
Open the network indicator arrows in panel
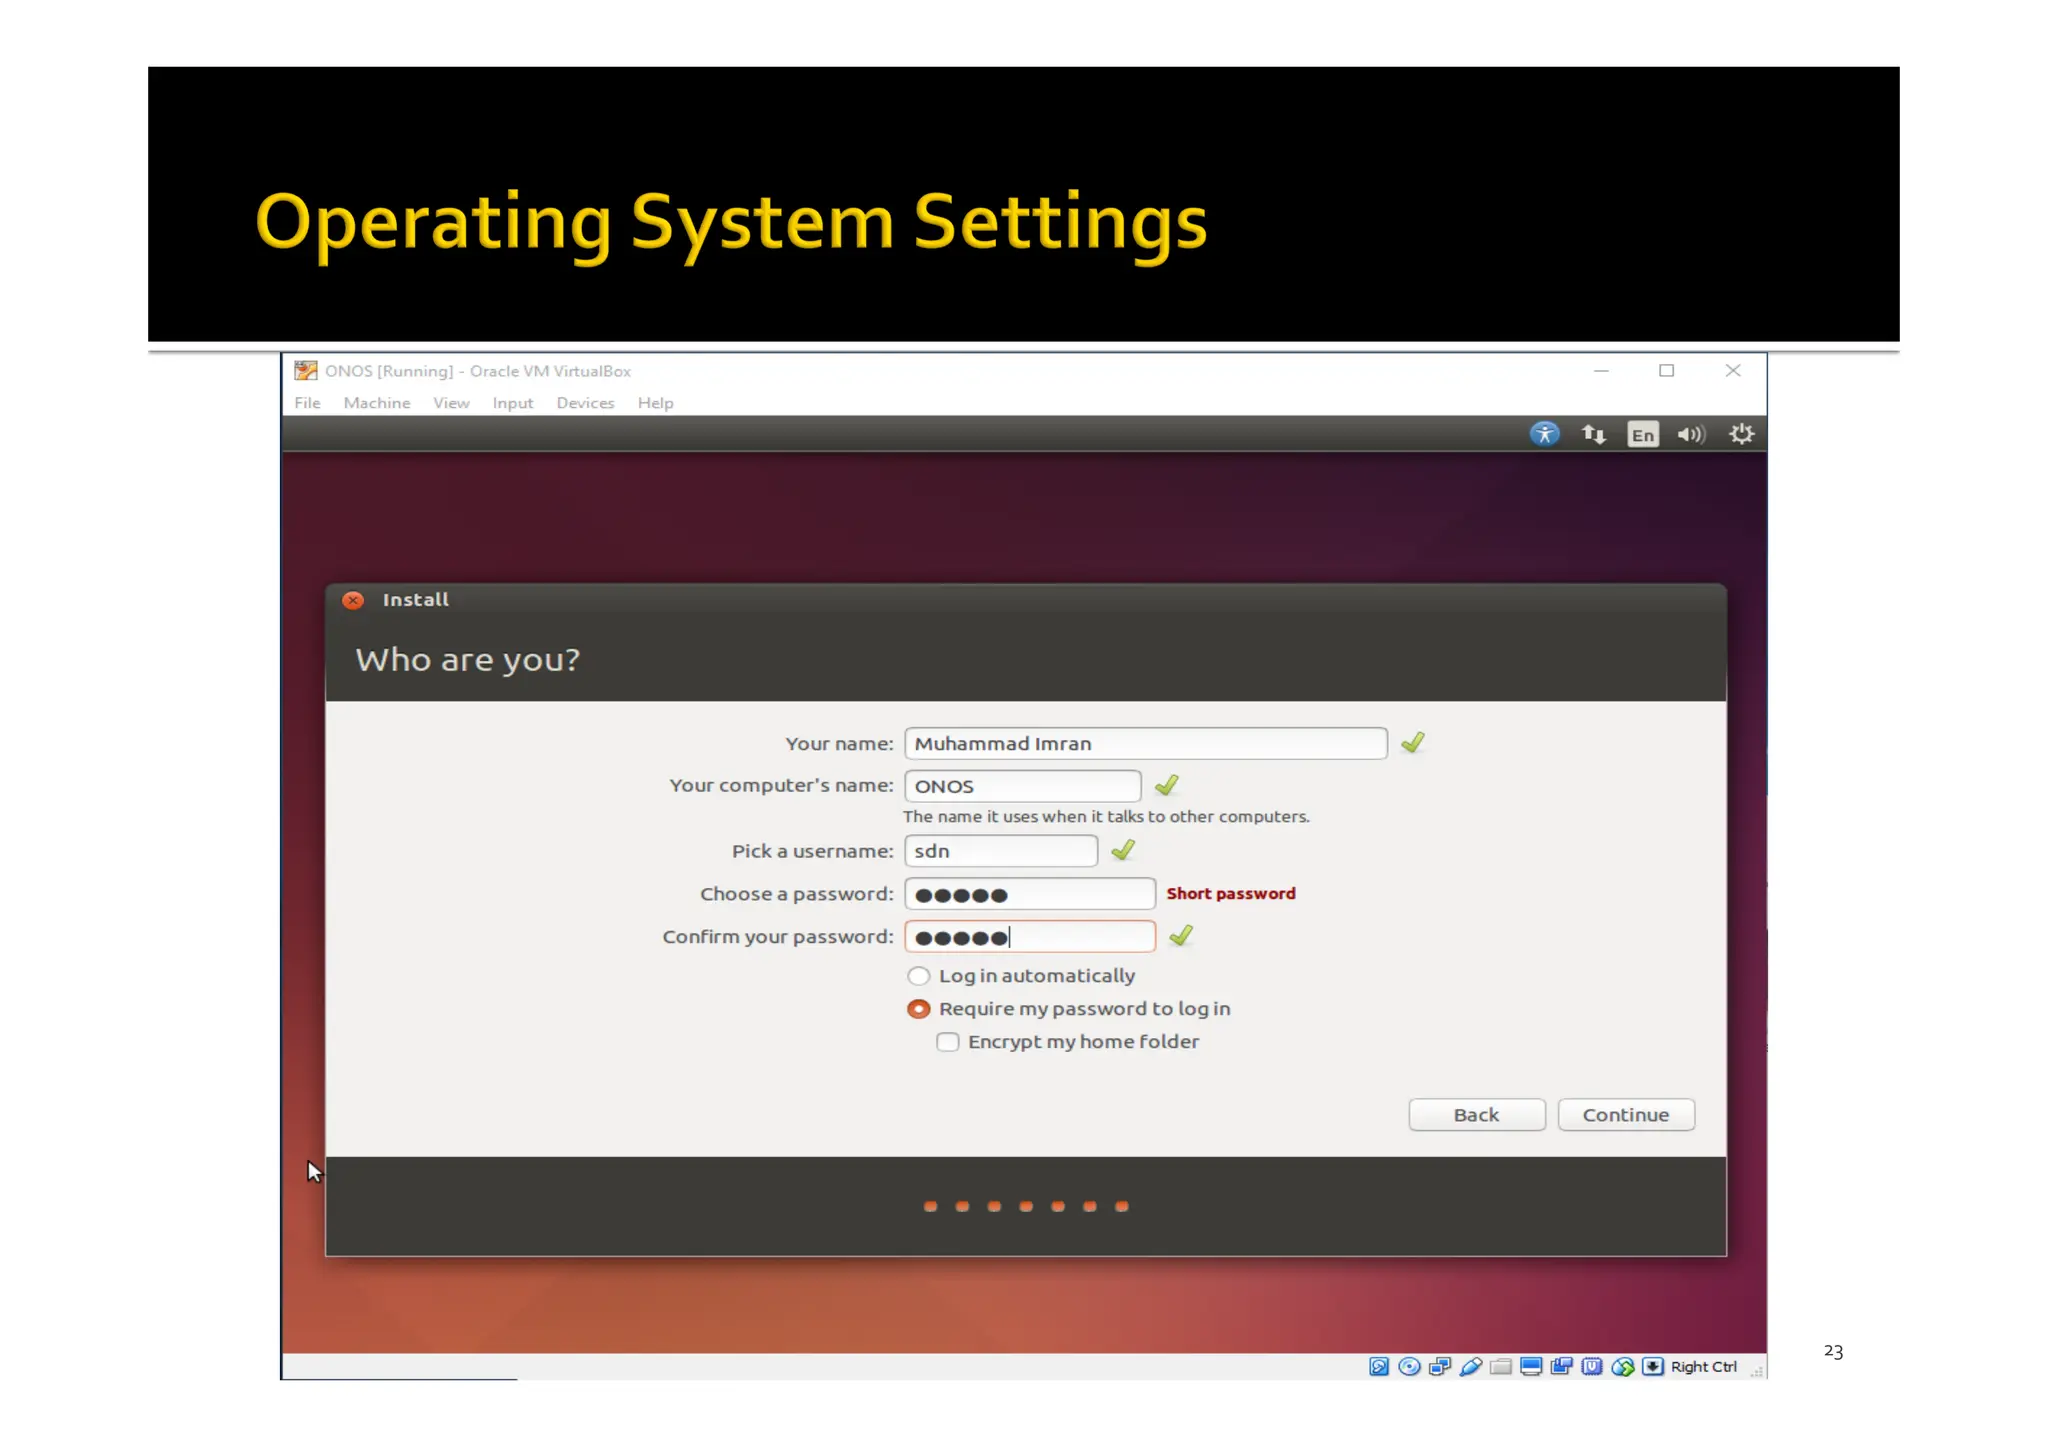point(1593,434)
